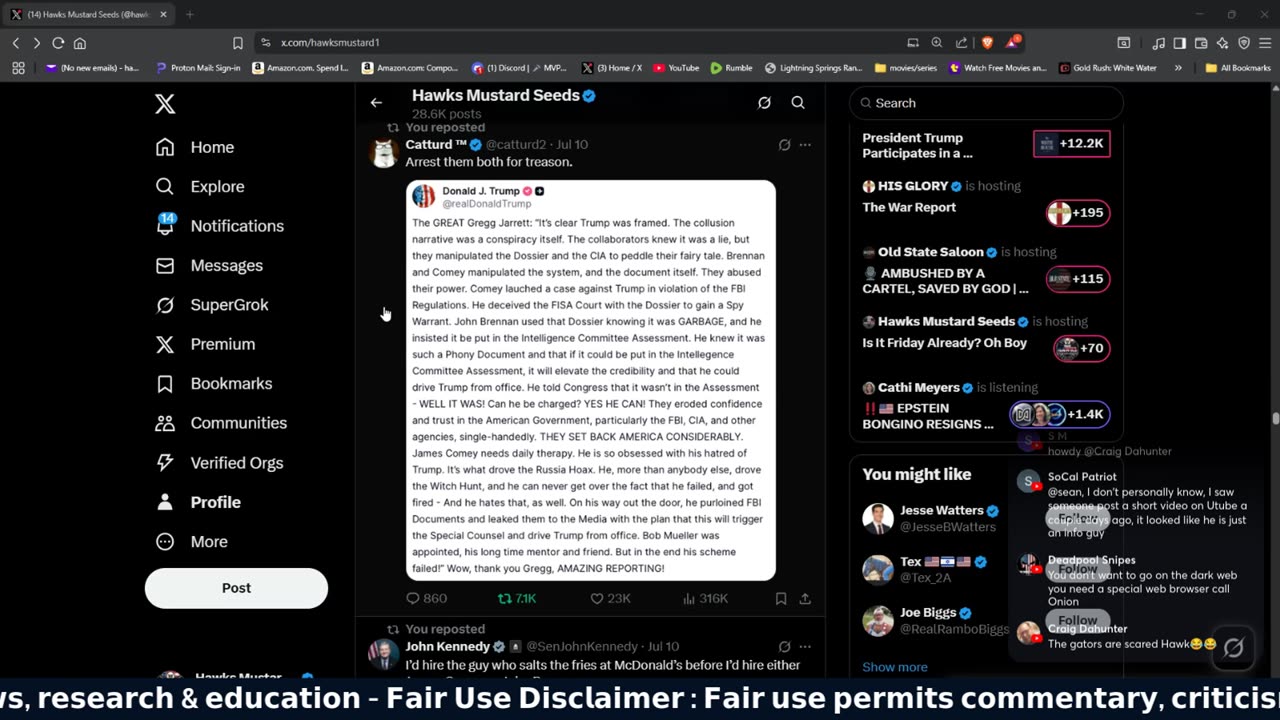Open the three-dot menu on Catturd's post
Image resolution: width=1280 pixels, height=720 pixels.
805,145
